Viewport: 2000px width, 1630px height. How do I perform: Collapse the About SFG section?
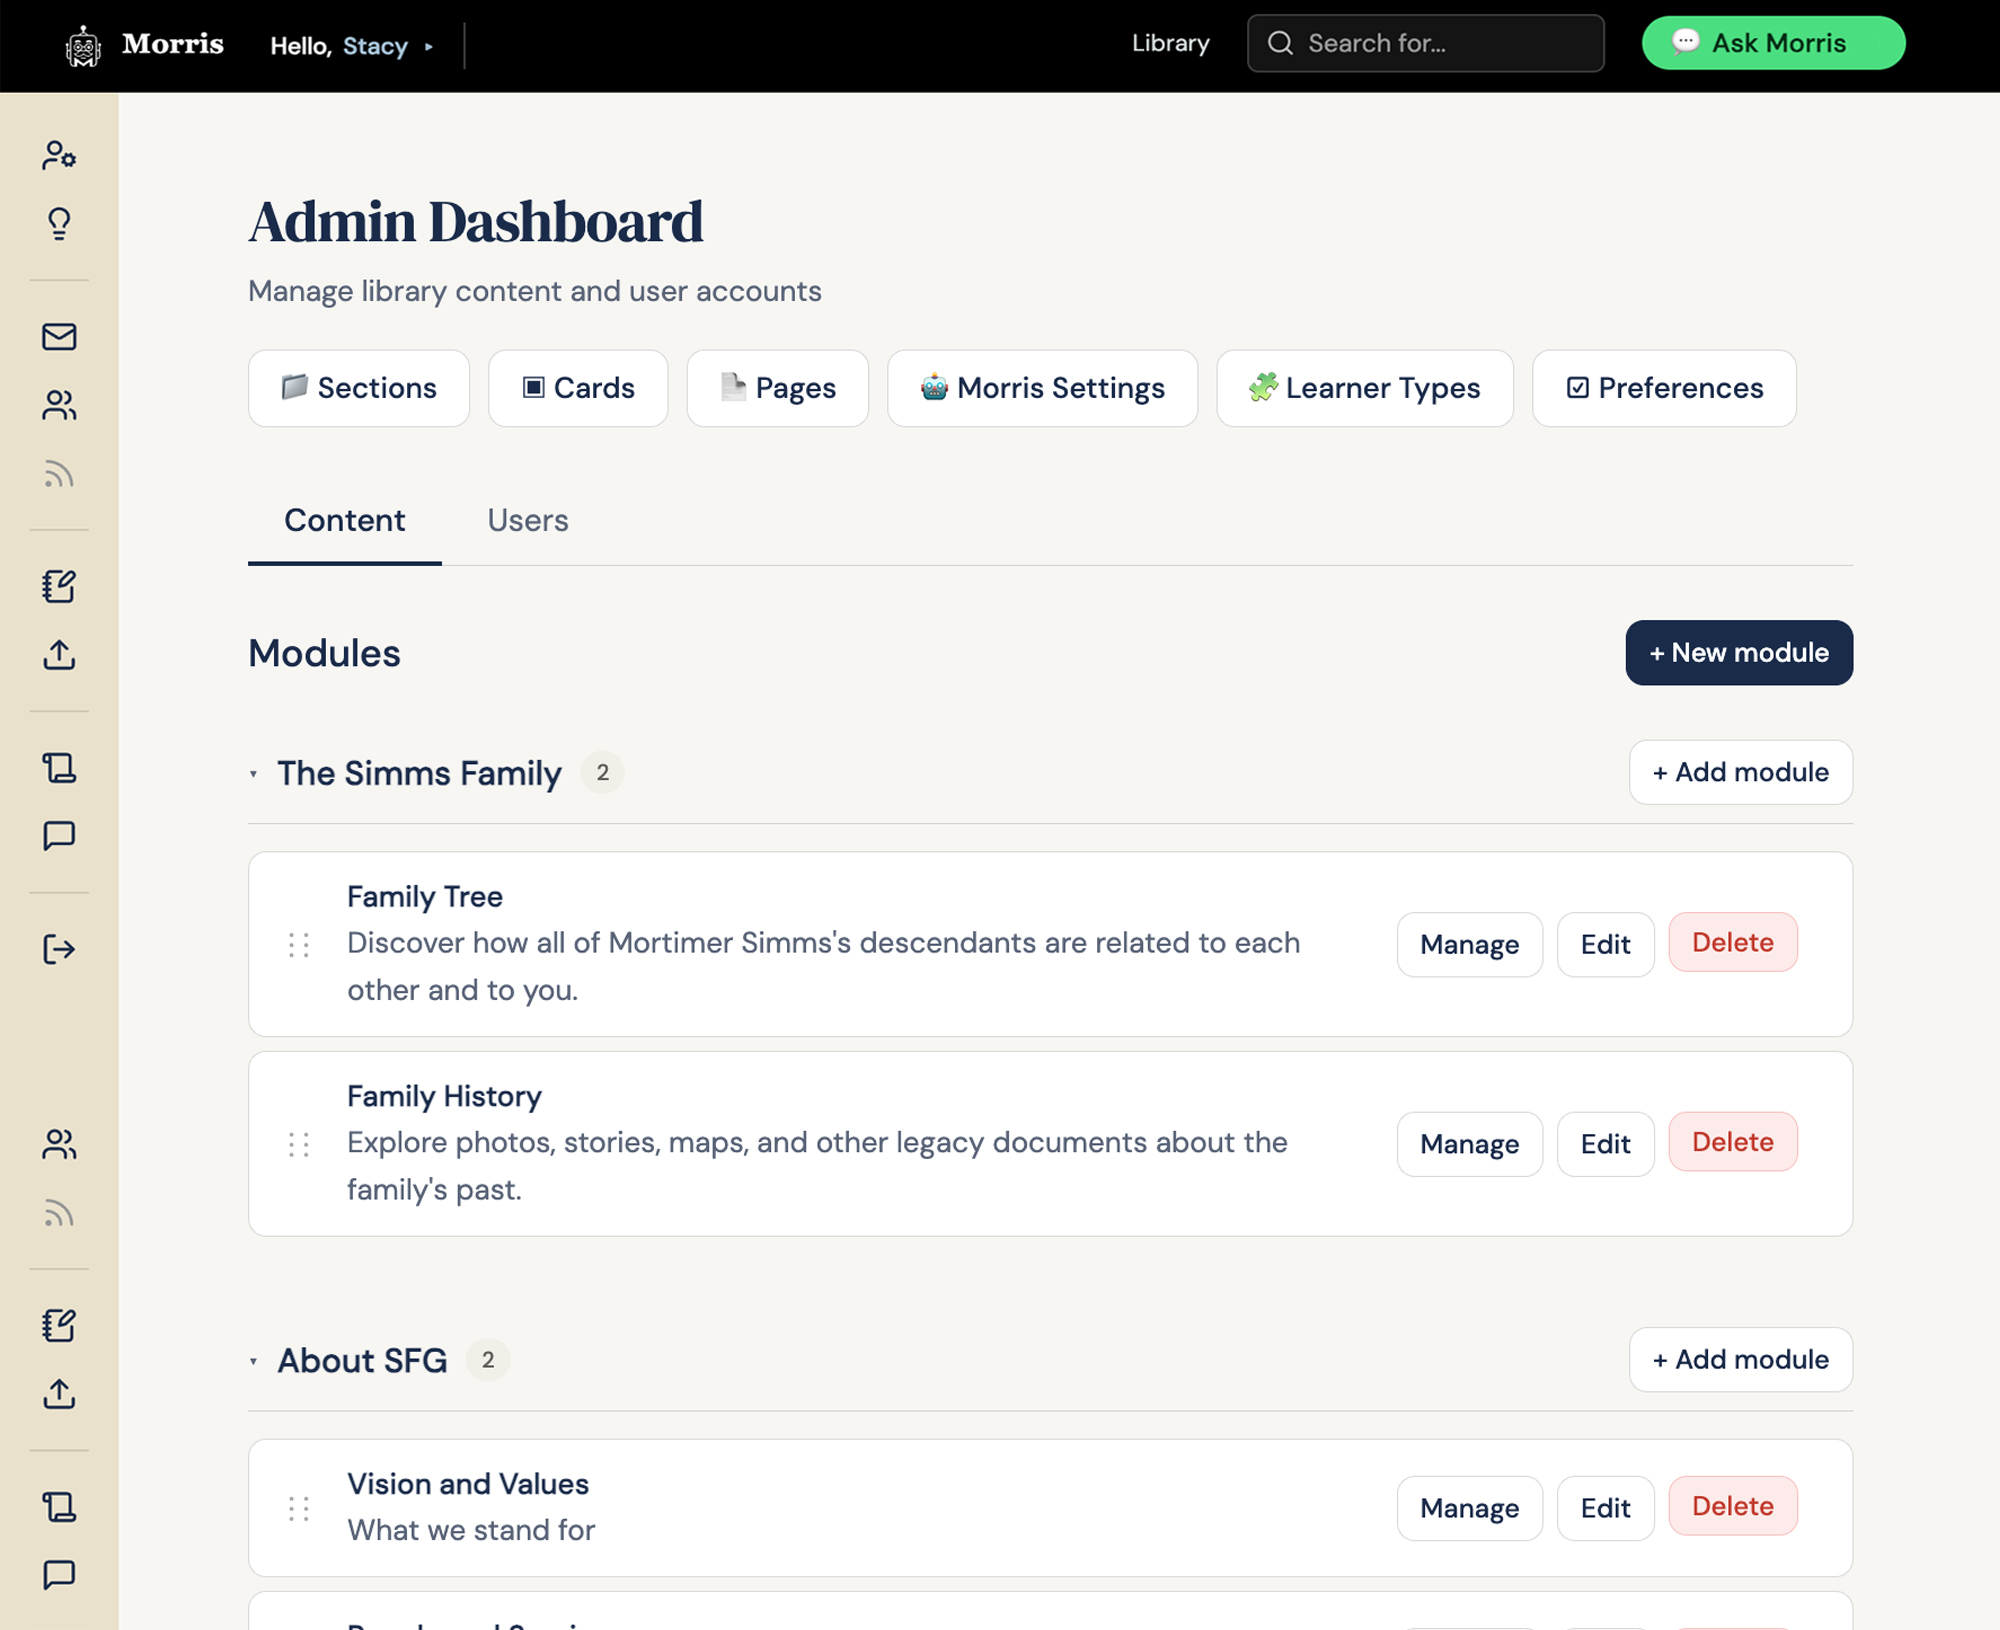[x=254, y=1361]
